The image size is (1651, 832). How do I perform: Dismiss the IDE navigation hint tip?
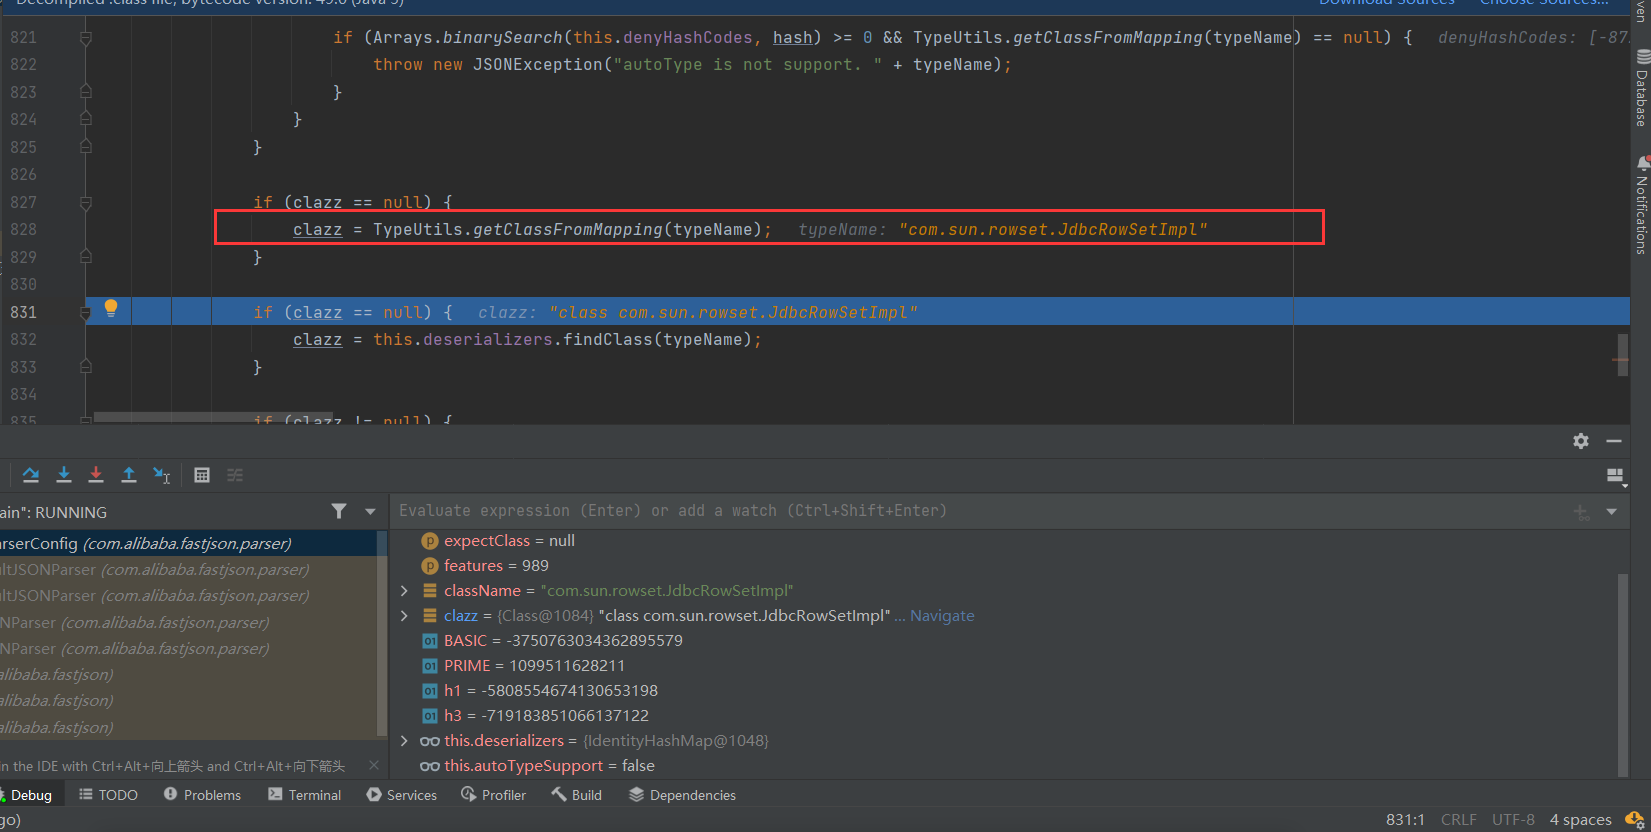tap(374, 765)
